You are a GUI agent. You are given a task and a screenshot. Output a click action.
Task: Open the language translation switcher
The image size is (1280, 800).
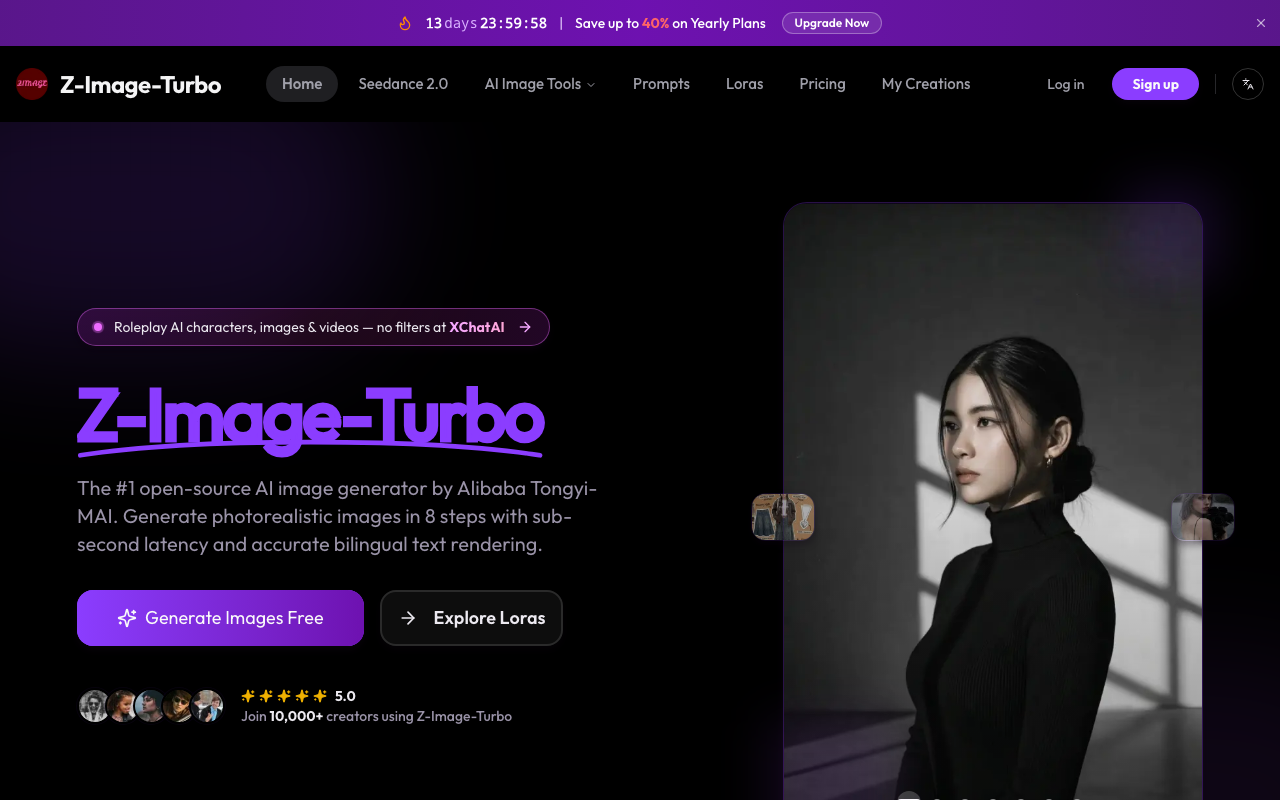[1247, 84]
